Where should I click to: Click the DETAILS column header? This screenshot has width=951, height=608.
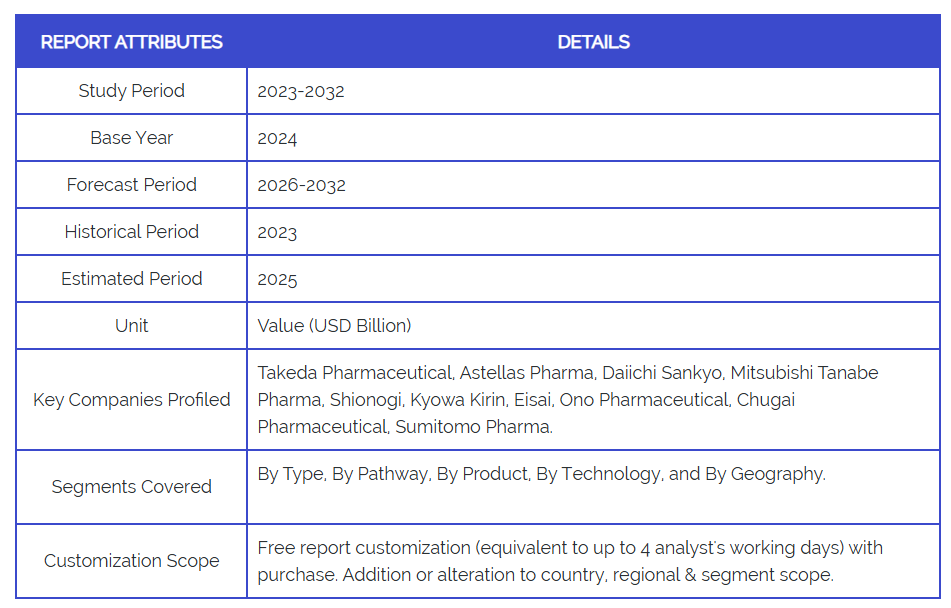tap(593, 42)
